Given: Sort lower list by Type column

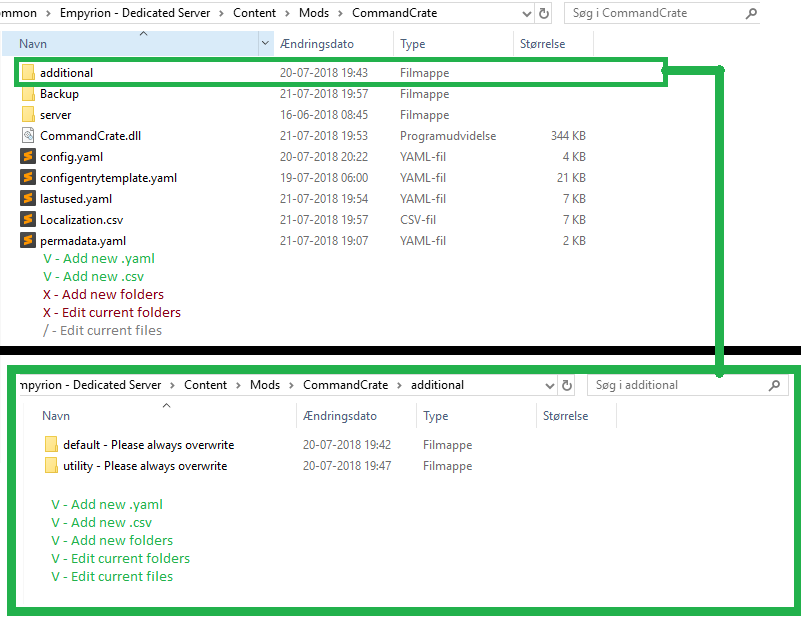Looking at the screenshot, I should tap(476, 416).
